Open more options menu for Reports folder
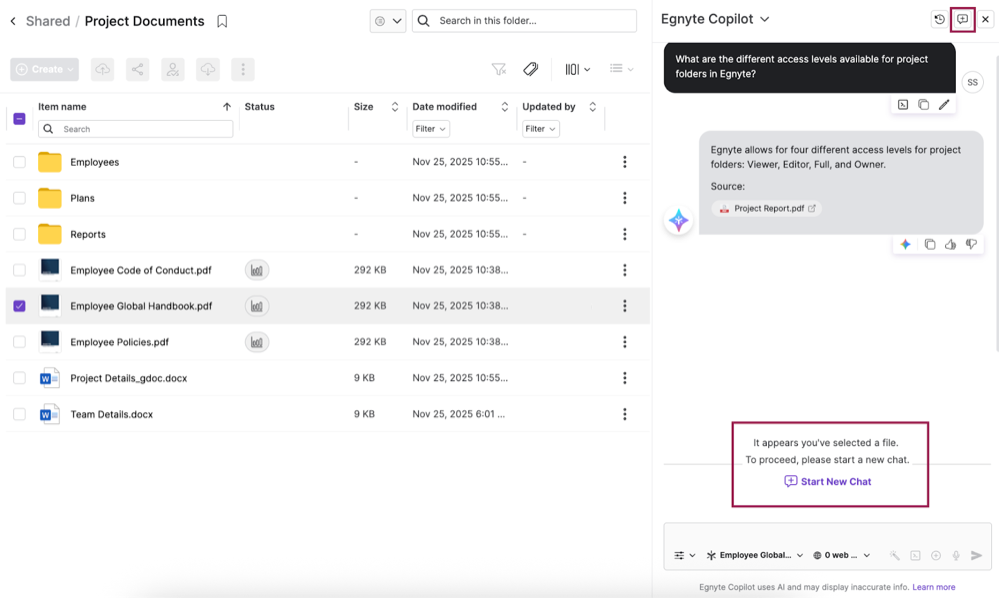 point(625,234)
